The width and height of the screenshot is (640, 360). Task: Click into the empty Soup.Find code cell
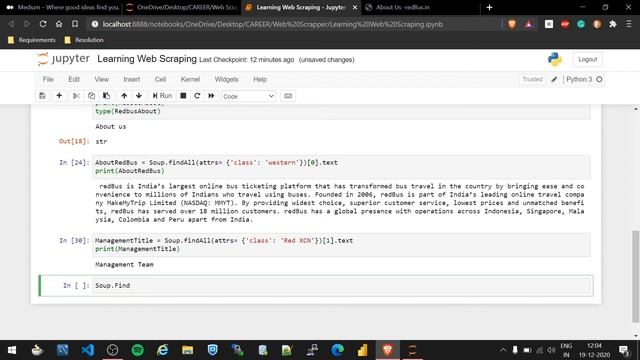(342, 285)
